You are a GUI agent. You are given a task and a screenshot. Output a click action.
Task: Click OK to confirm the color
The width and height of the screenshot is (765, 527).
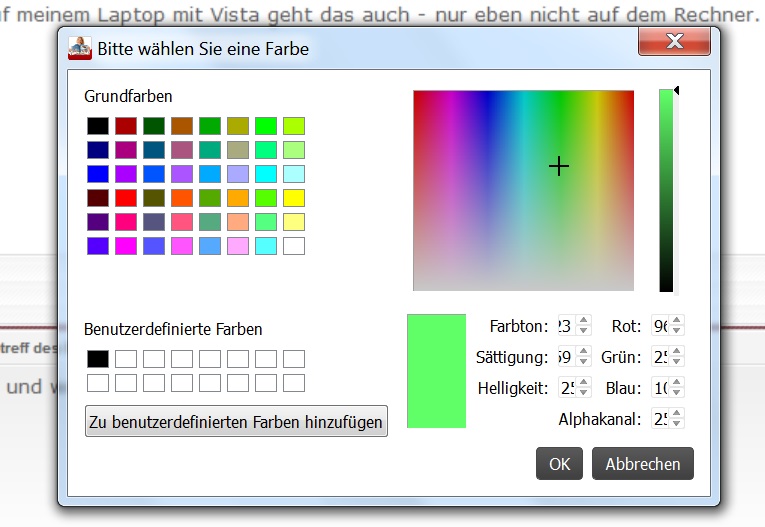point(559,464)
